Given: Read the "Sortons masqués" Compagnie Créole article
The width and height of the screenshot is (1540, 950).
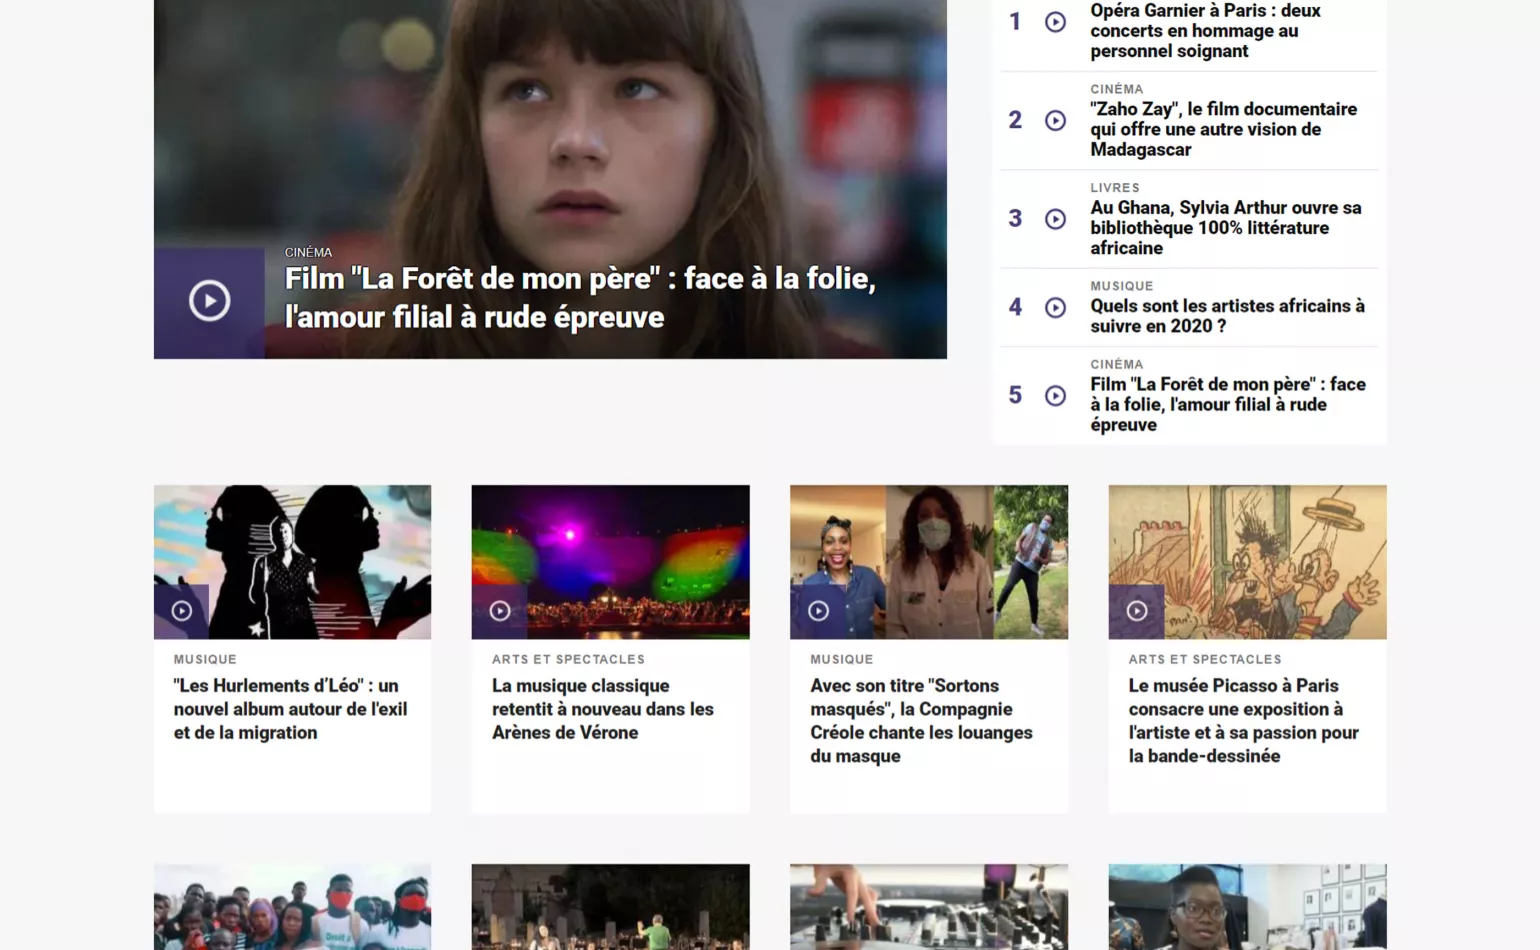Looking at the screenshot, I should pyautogui.click(x=920, y=720).
